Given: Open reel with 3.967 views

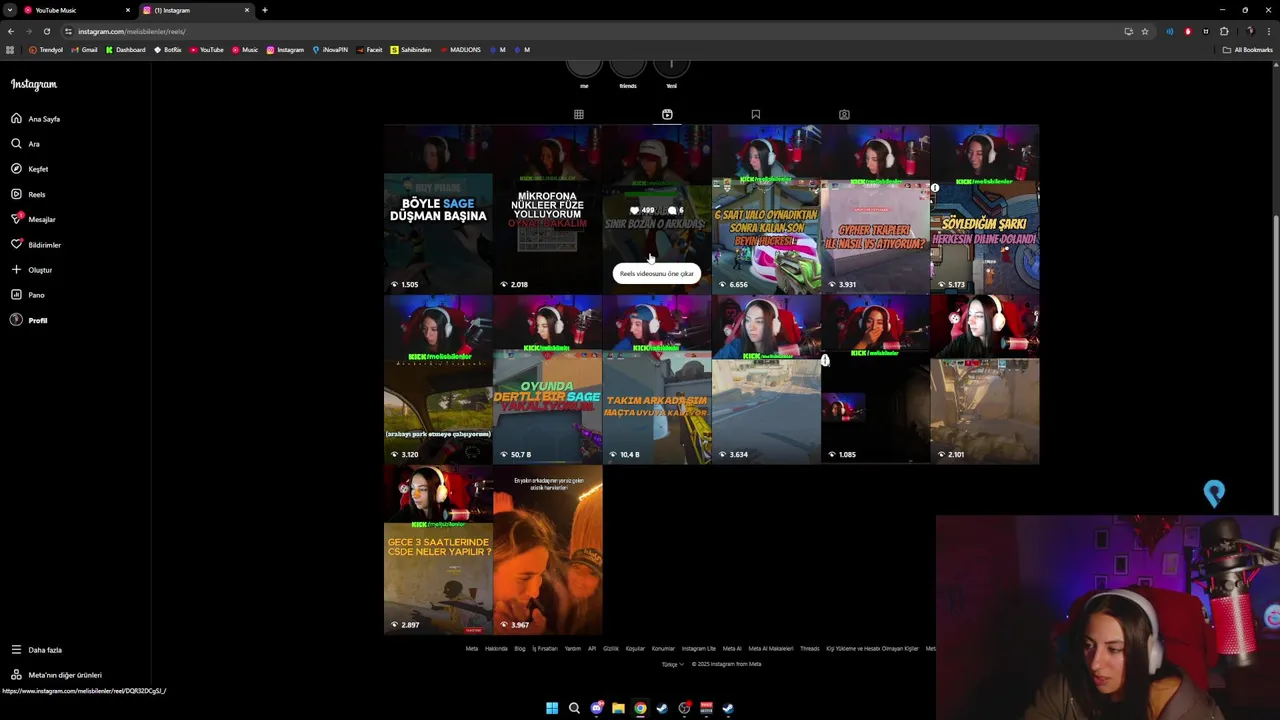Looking at the screenshot, I should tap(547, 550).
